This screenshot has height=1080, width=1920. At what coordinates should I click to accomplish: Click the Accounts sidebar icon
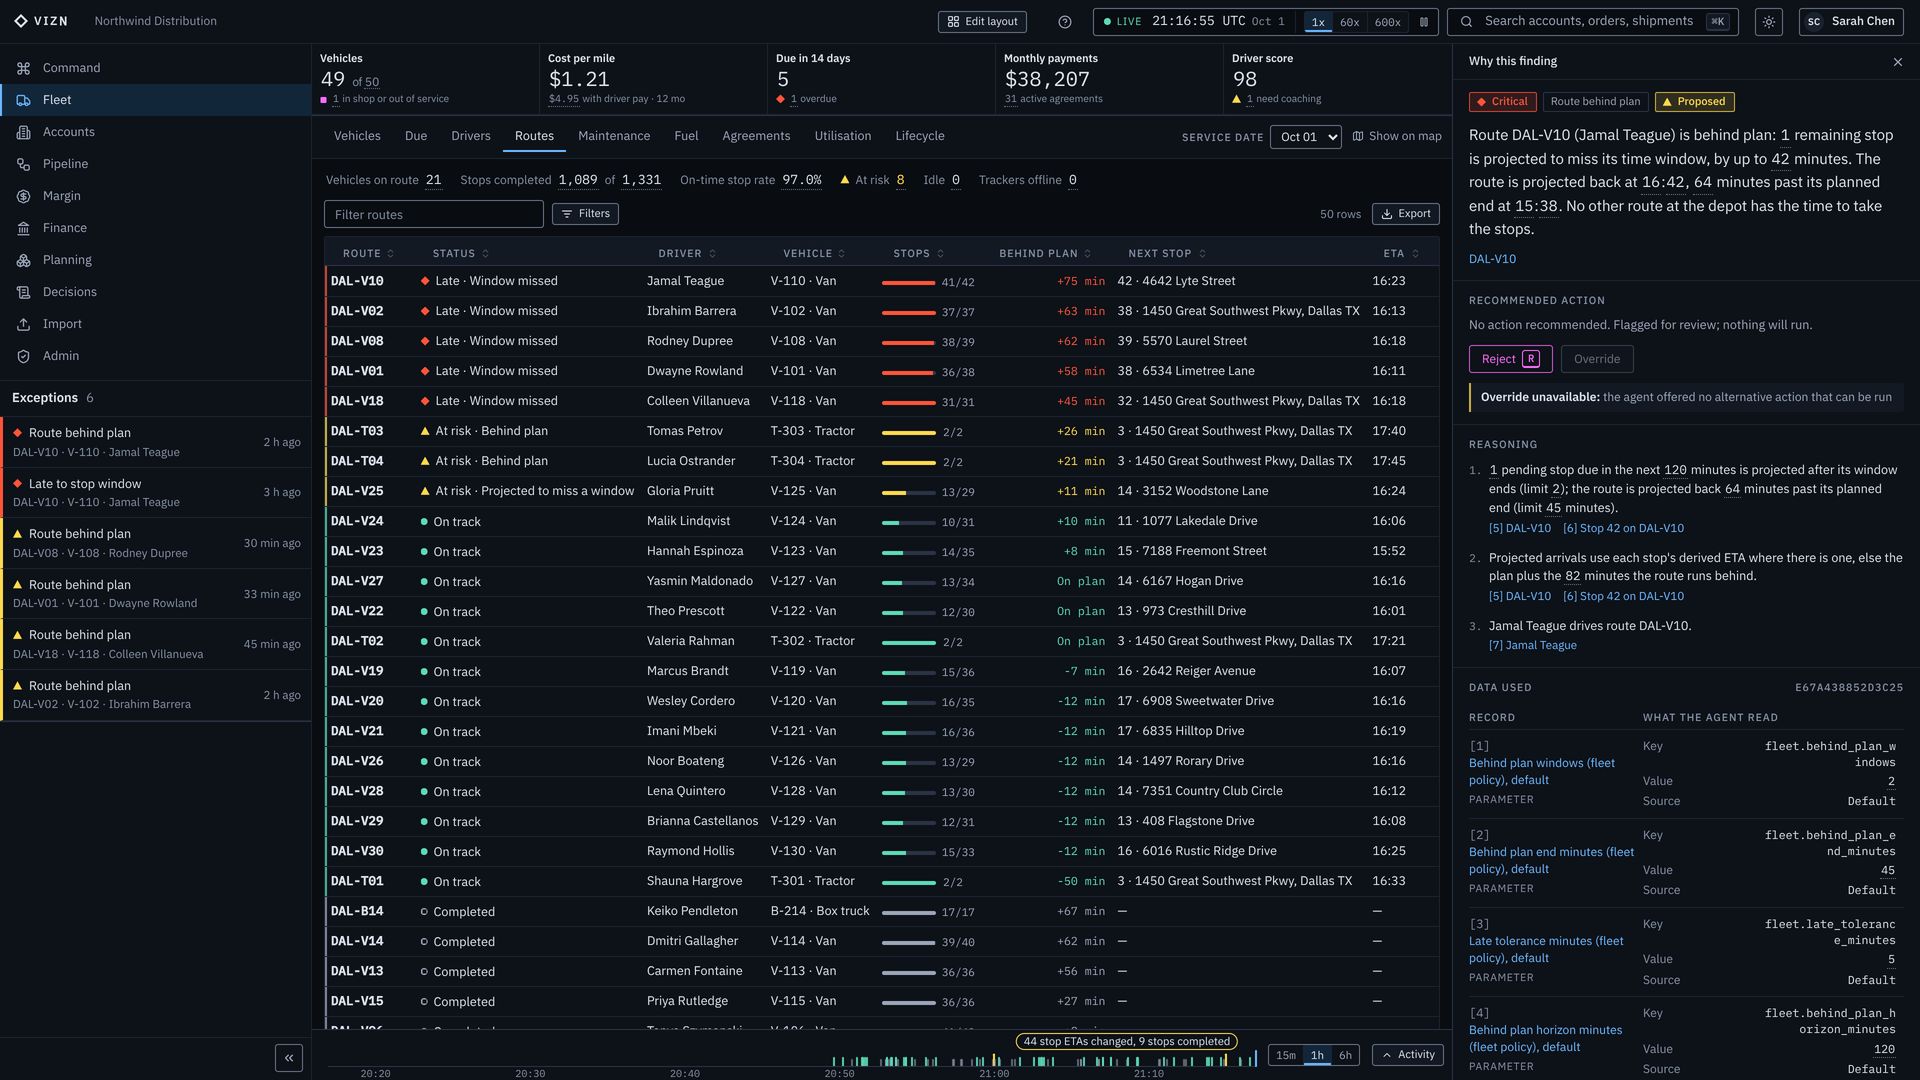point(23,132)
